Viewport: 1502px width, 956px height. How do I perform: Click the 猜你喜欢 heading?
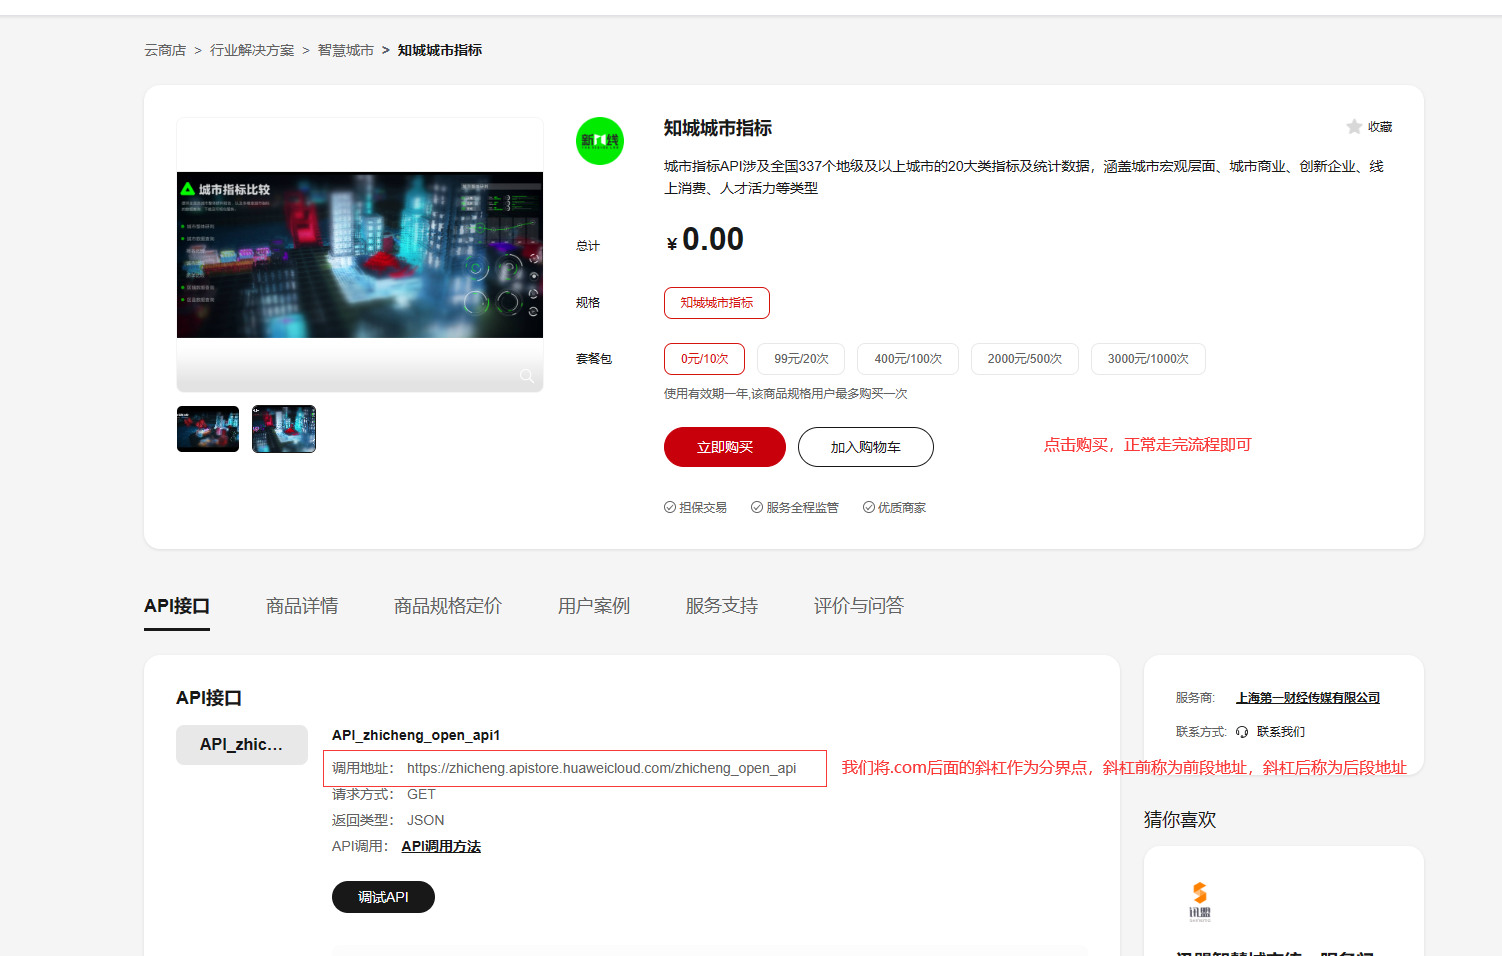1180,820
